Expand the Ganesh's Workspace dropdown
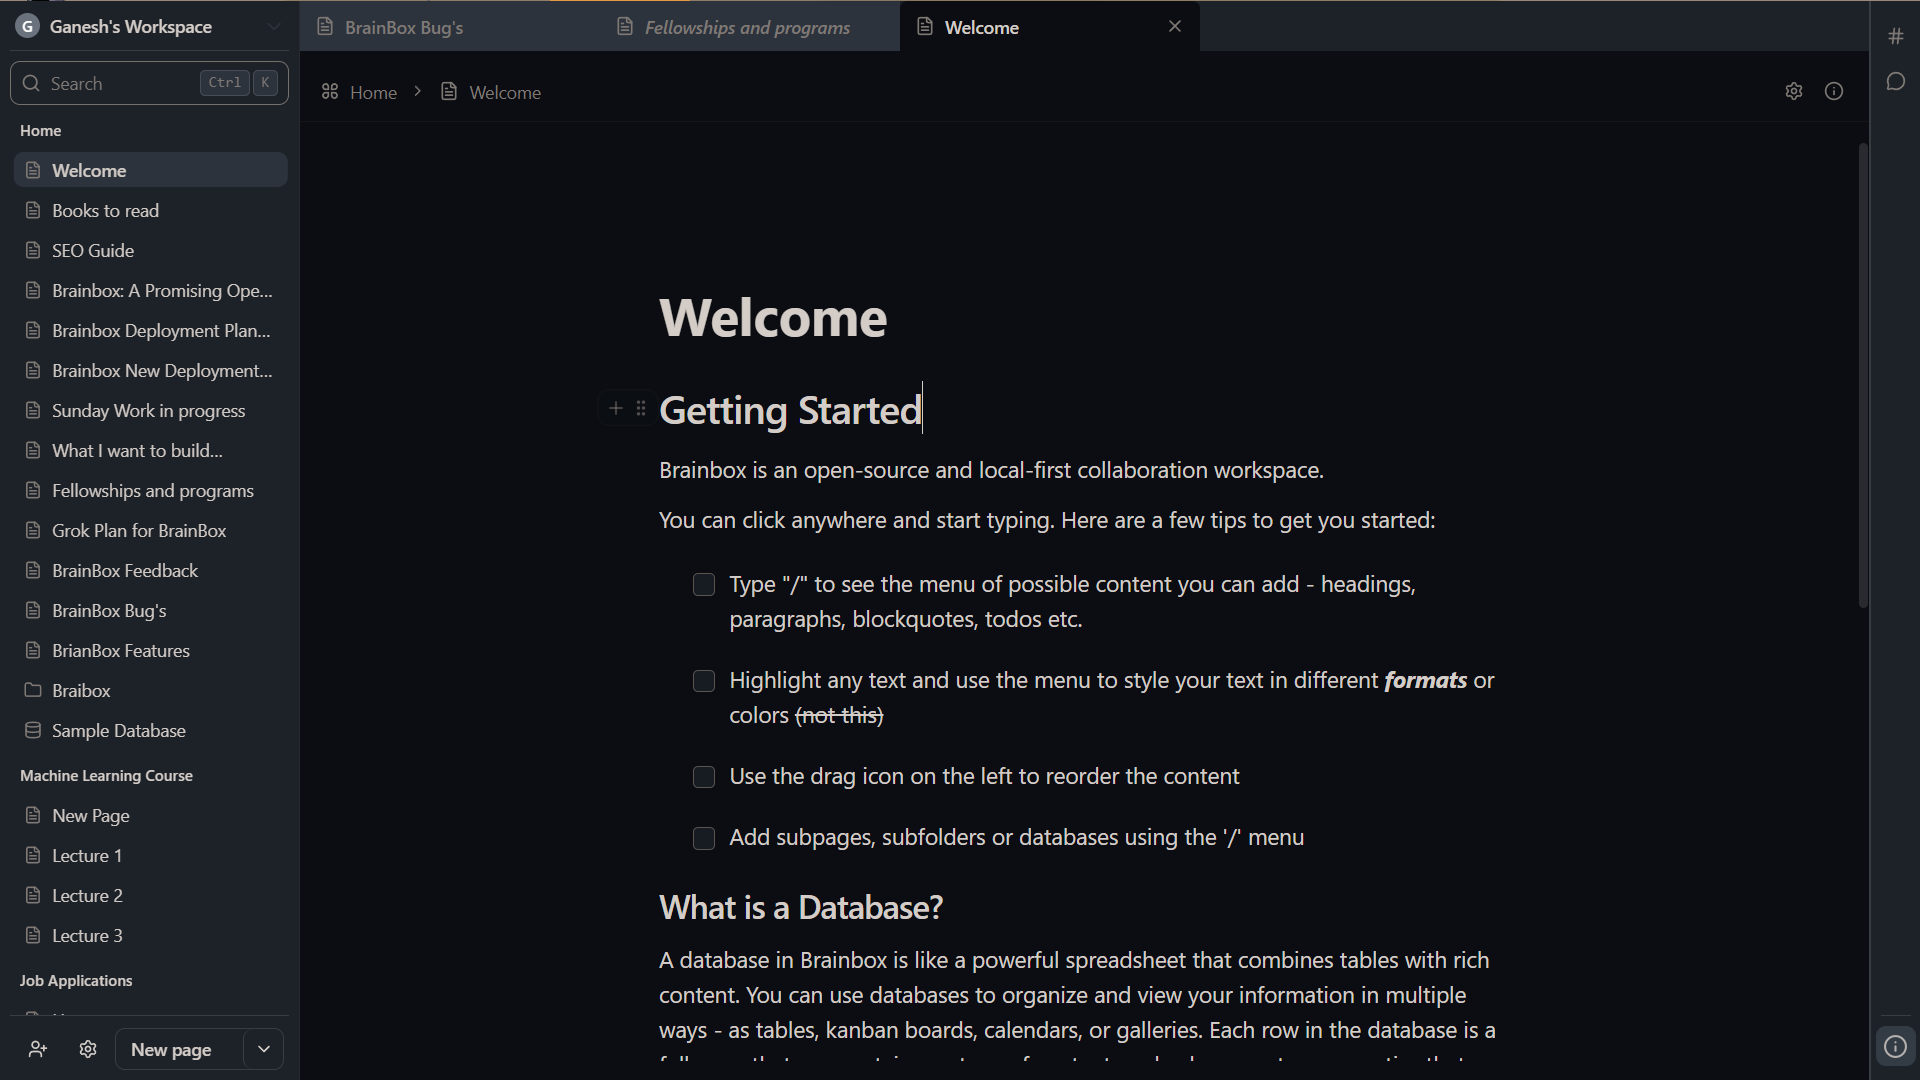Image resolution: width=1920 pixels, height=1080 pixels. pos(273,27)
